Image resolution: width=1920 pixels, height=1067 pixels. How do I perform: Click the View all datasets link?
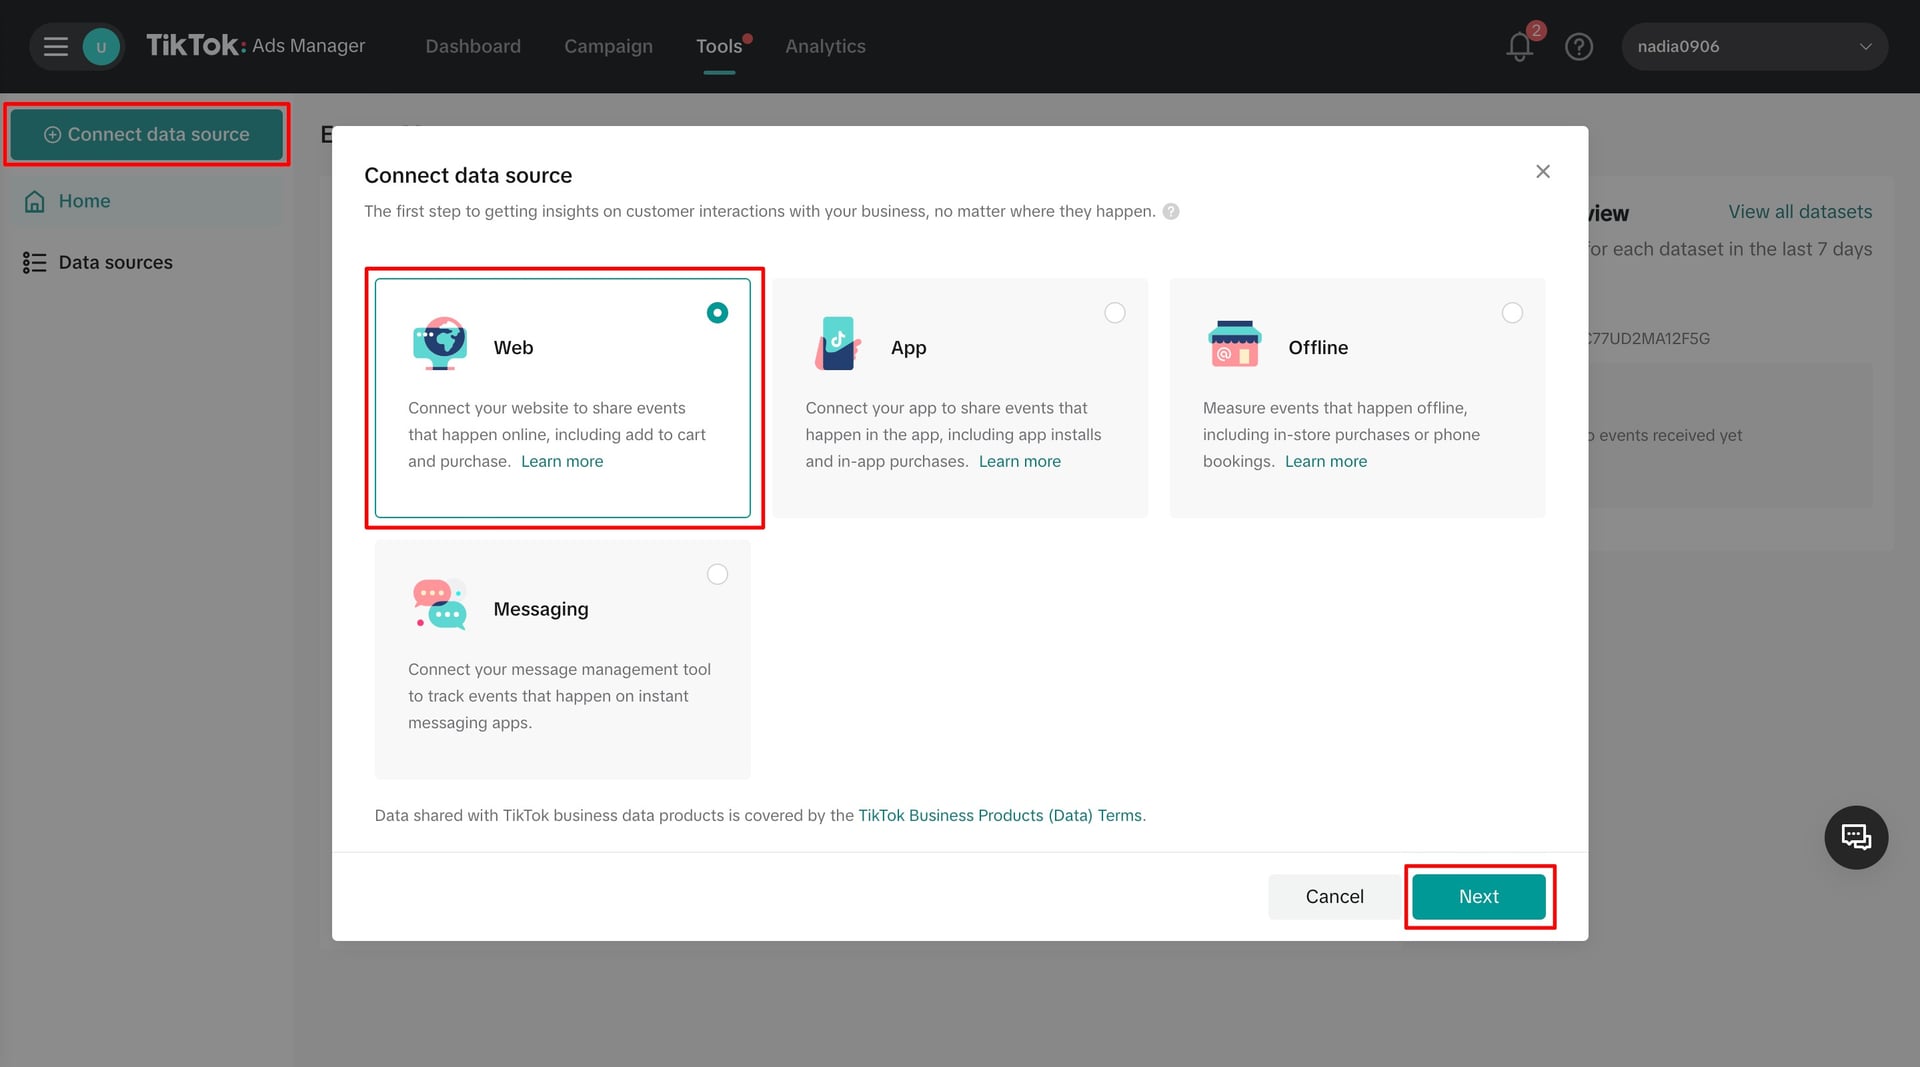(x=1800, y=212)
